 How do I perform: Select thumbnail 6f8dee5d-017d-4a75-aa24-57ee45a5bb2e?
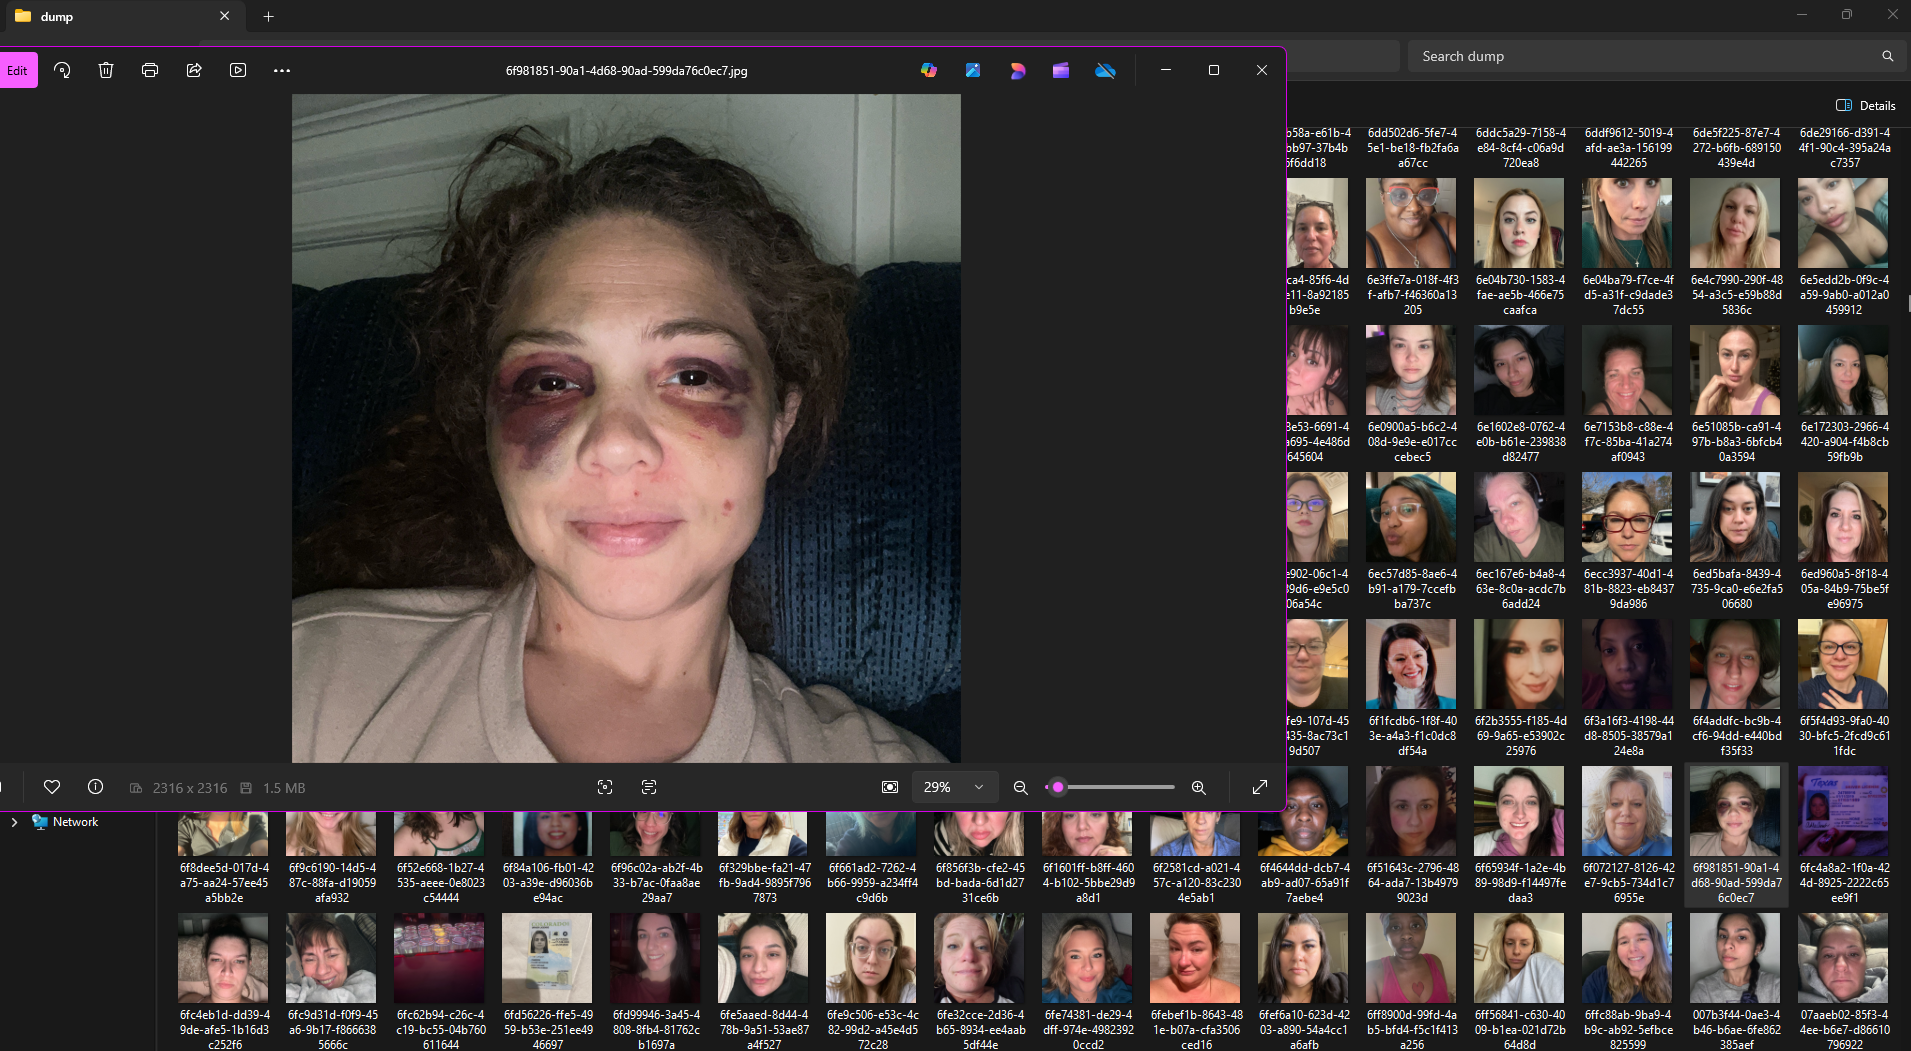(x=223, y=834)
